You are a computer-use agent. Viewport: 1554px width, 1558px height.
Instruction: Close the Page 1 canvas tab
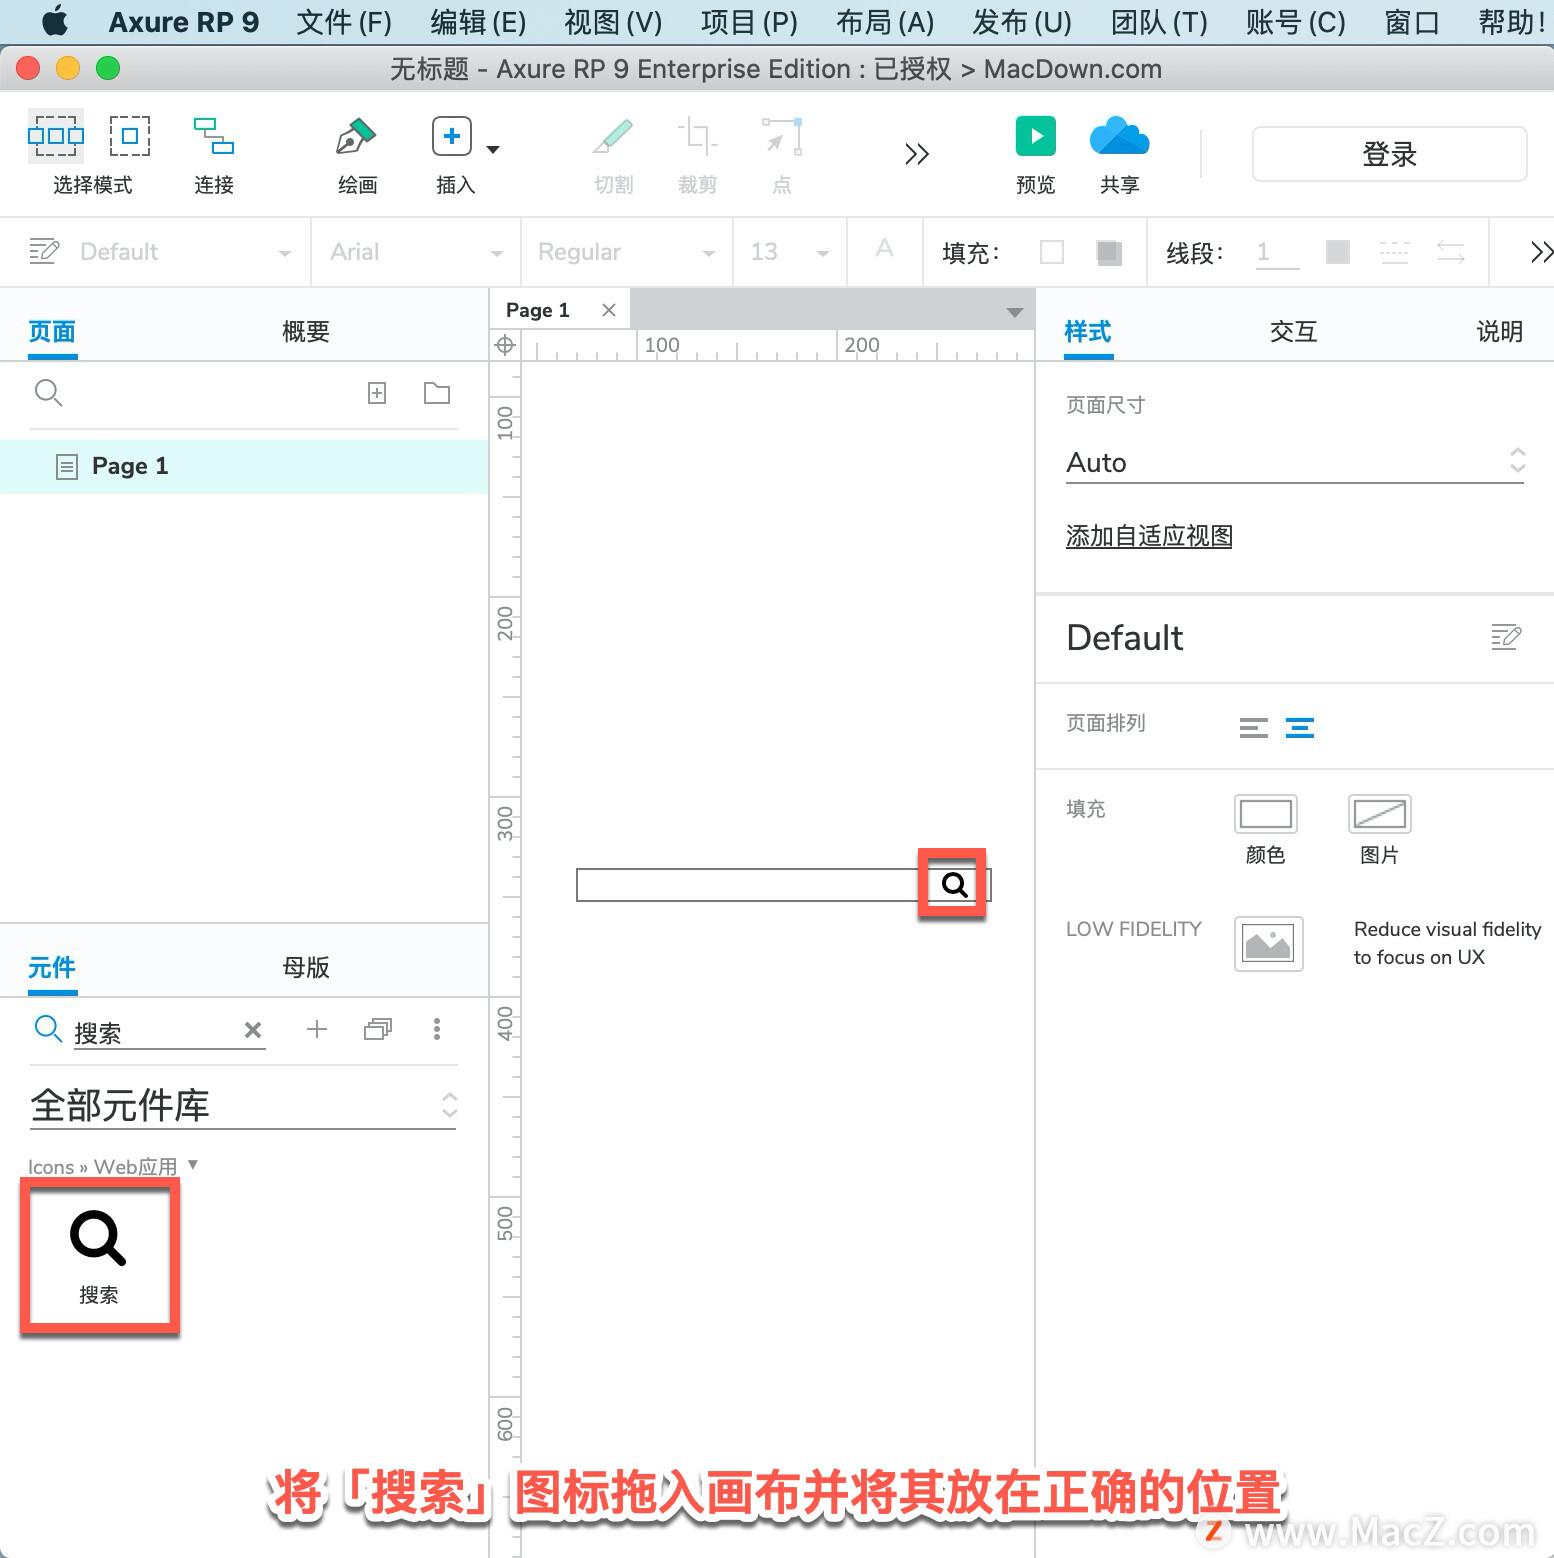608,310
